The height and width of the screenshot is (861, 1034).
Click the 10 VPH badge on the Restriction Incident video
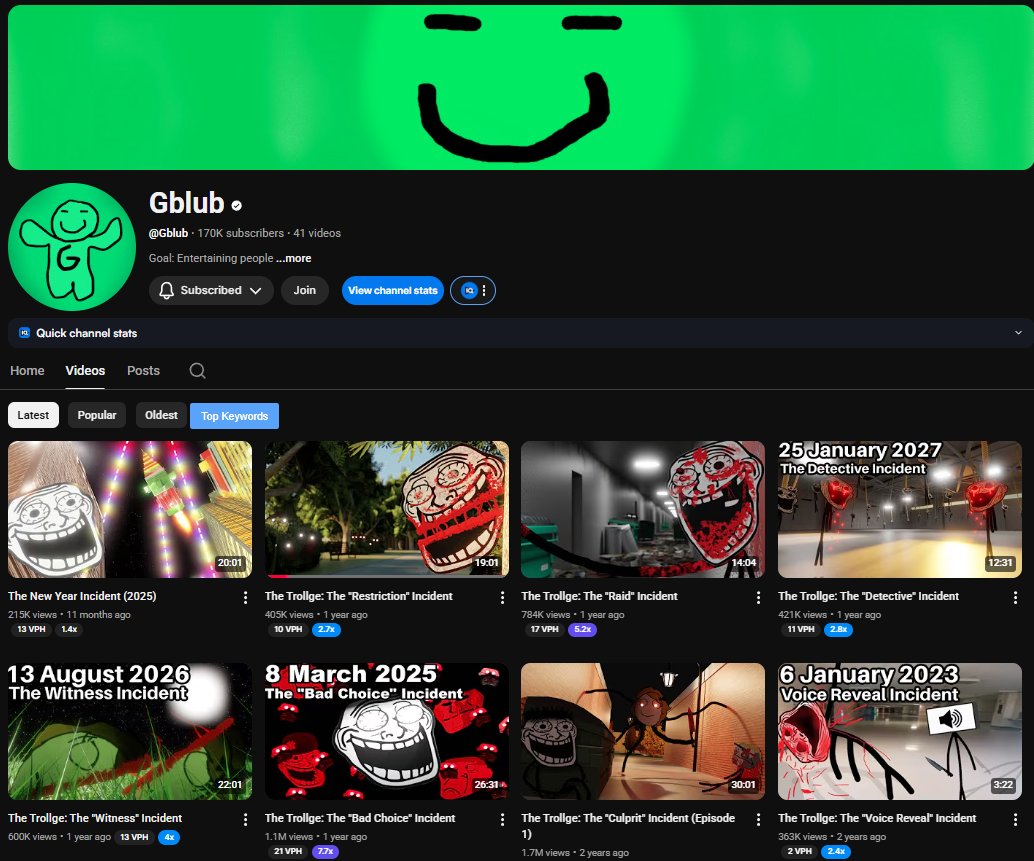pyautogui.click(x=288, y=629)
